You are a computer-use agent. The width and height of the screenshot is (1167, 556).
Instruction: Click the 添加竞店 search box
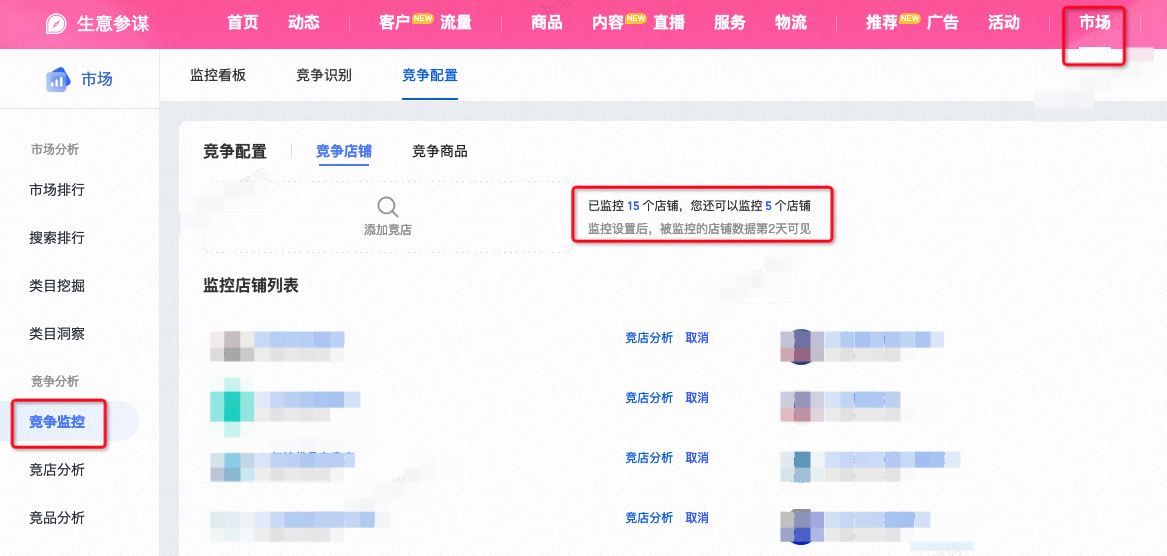pos(388,217)
